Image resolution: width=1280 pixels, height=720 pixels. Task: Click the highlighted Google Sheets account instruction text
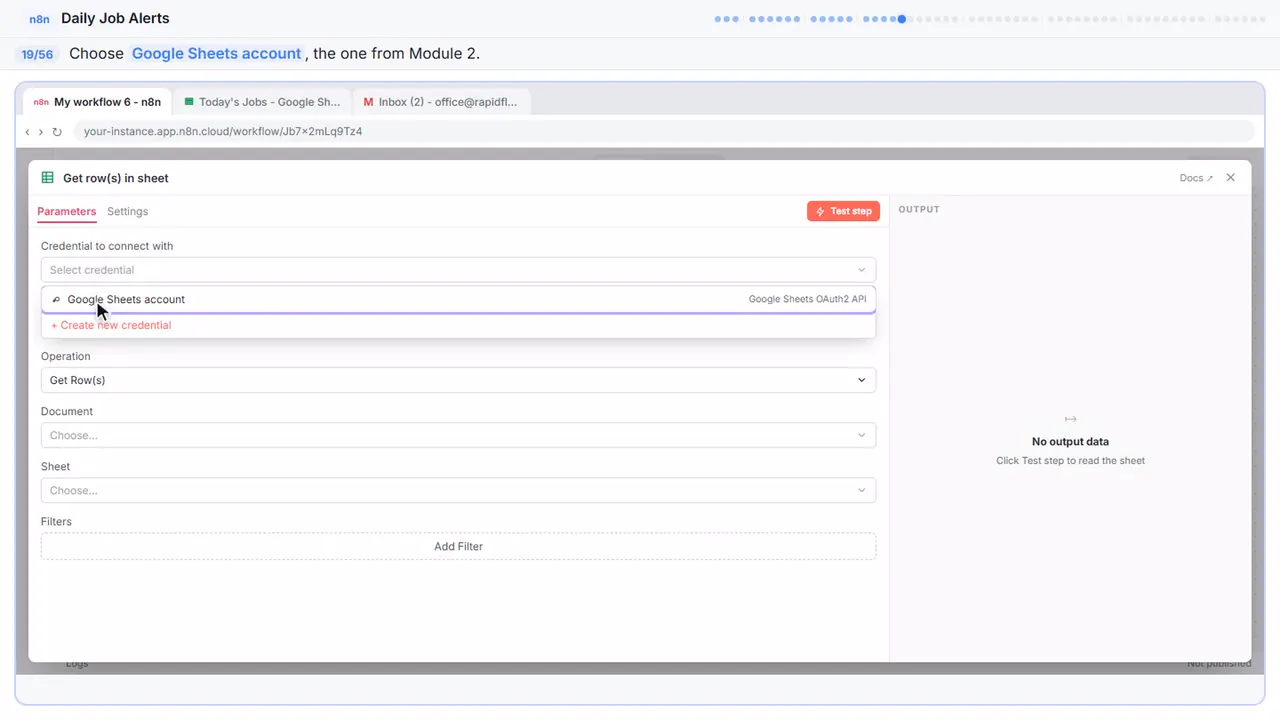(x=216, y=54)
